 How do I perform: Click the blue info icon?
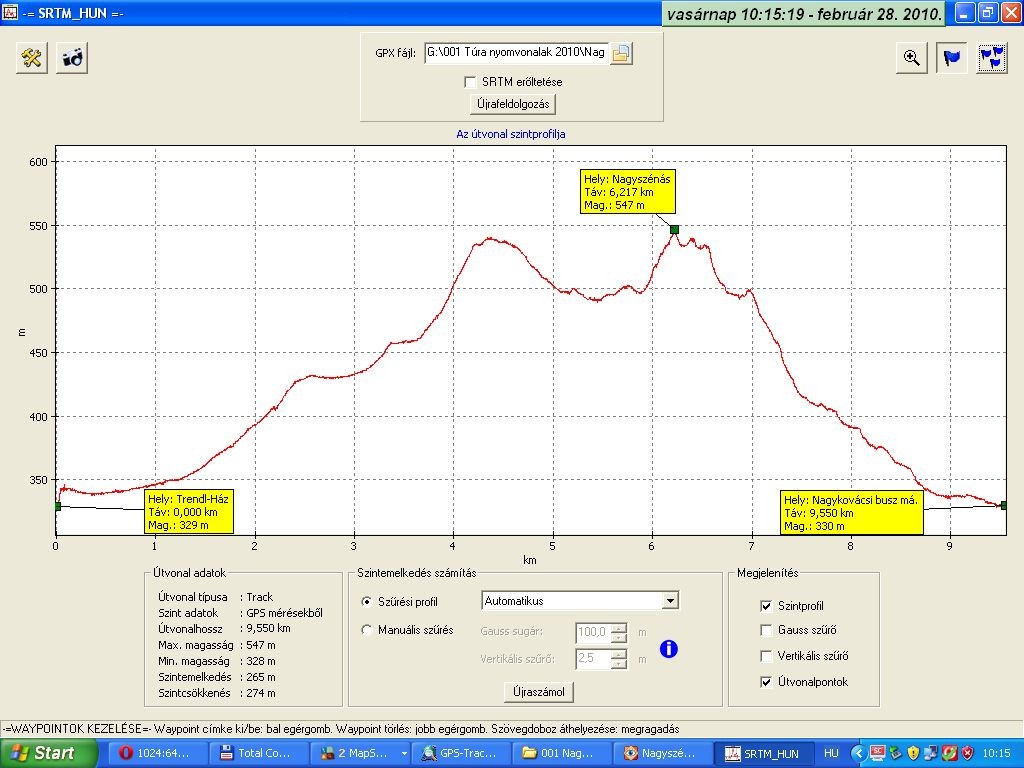(669, 649)
